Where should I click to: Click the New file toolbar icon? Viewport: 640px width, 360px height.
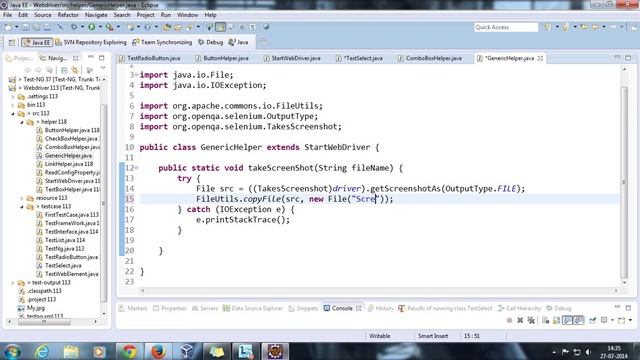coord(8,27)
